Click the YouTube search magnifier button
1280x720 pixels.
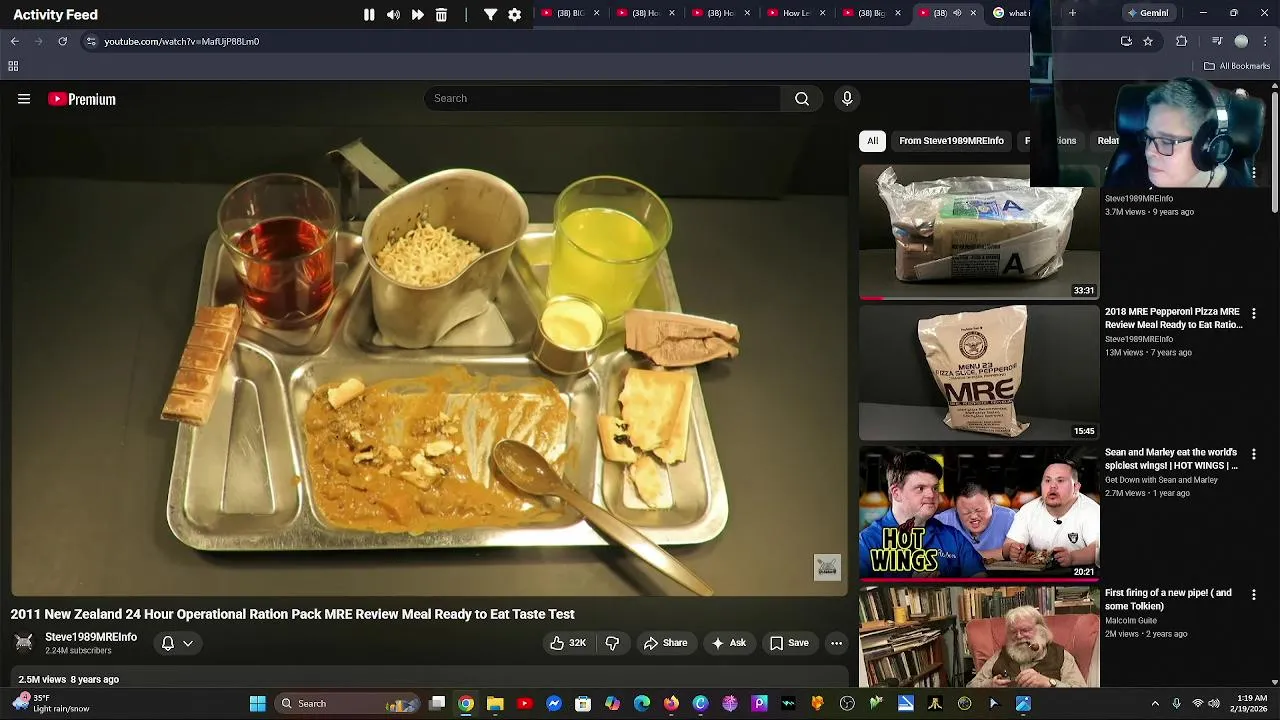(x=802, y=98)
